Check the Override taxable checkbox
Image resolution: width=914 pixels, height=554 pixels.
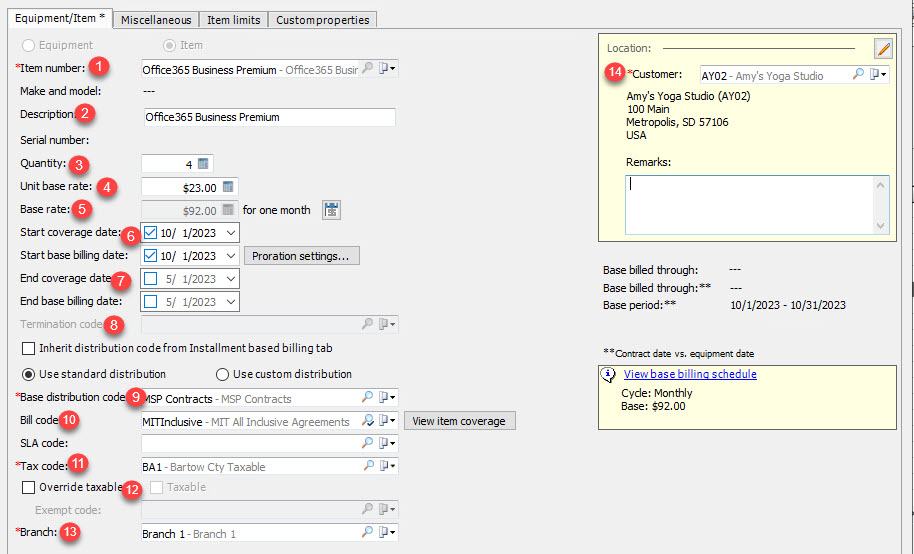point(28,487)
